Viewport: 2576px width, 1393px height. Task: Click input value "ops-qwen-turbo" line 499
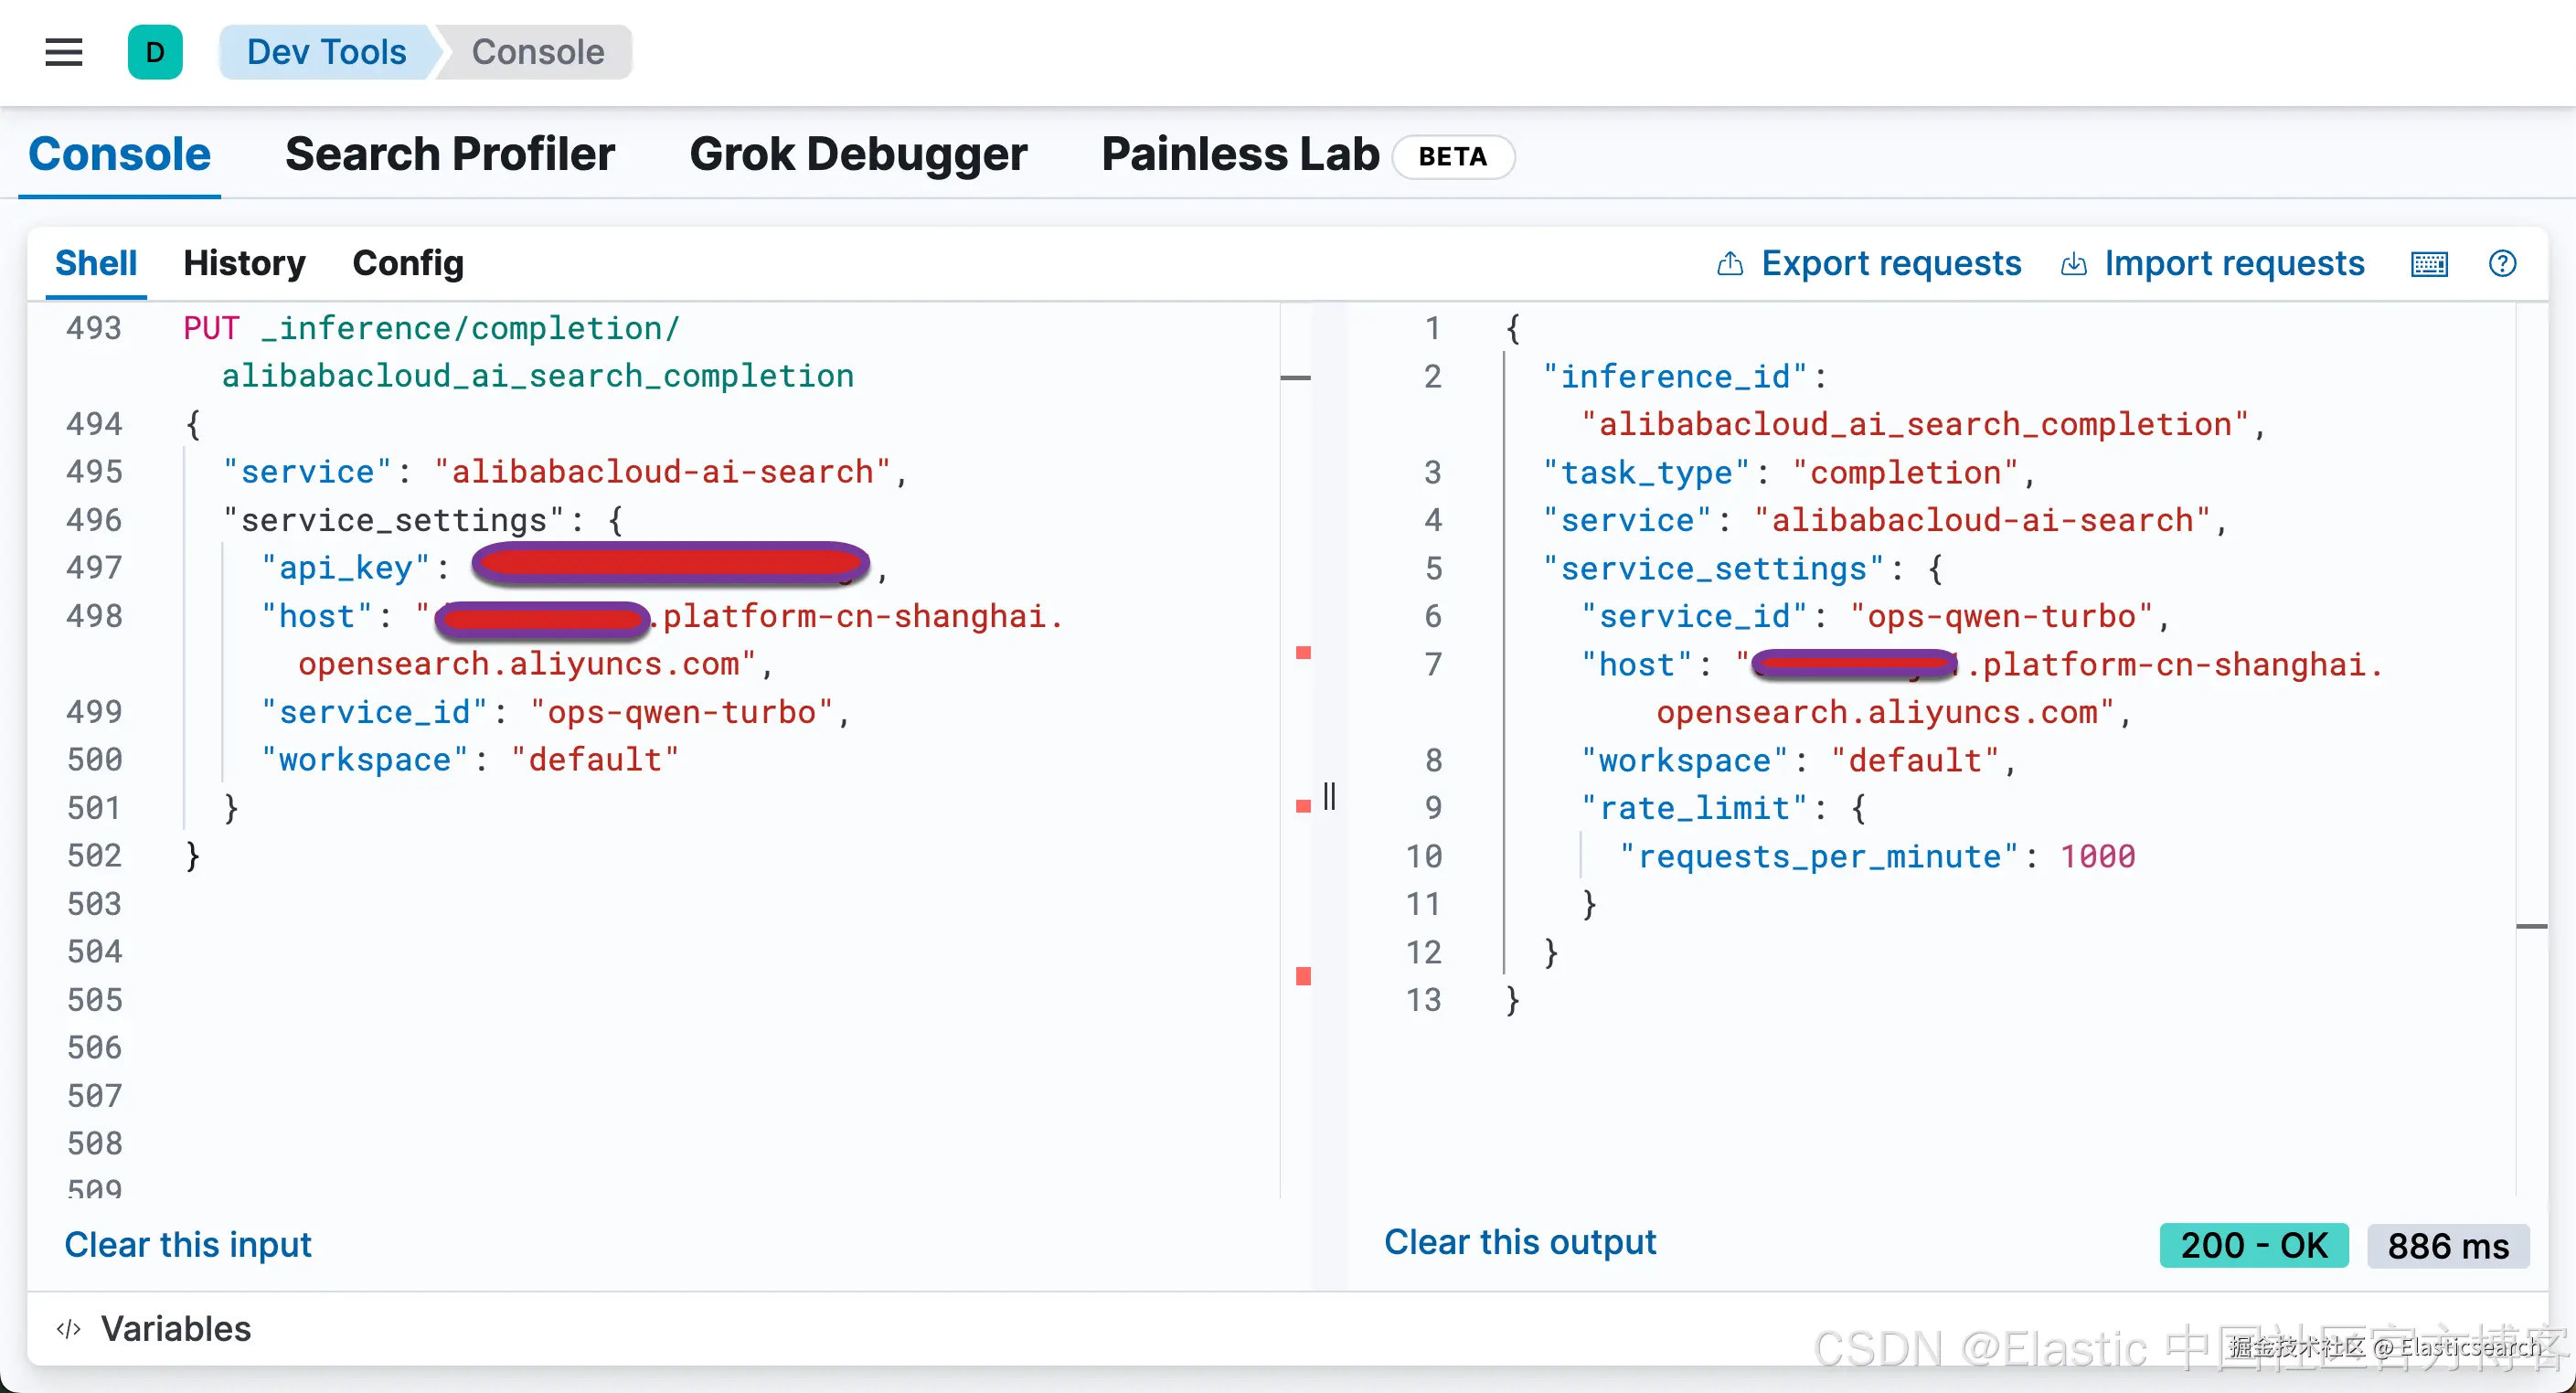682,712
